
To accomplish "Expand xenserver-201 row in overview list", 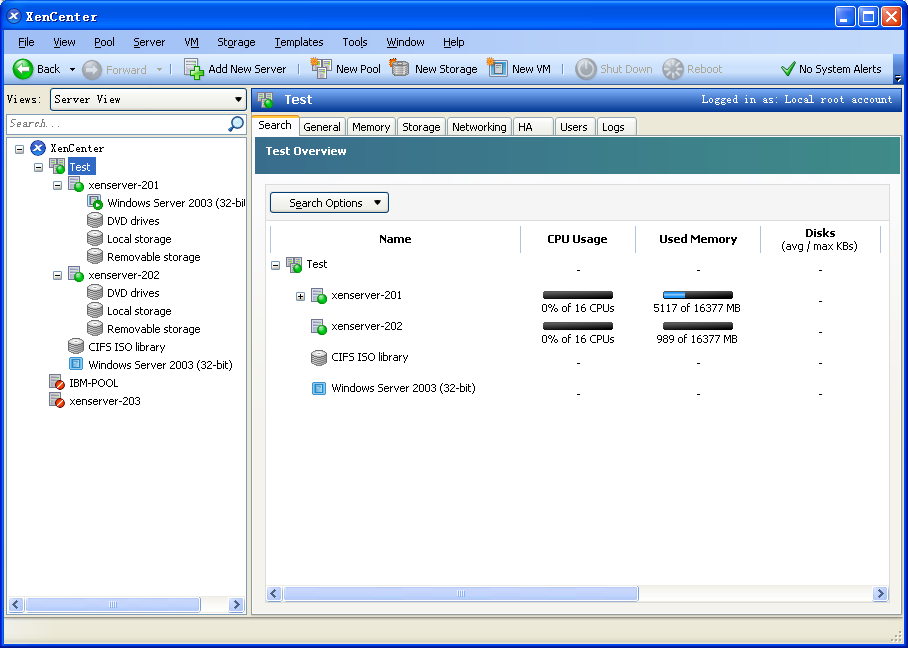I will (x=300, y=296).
